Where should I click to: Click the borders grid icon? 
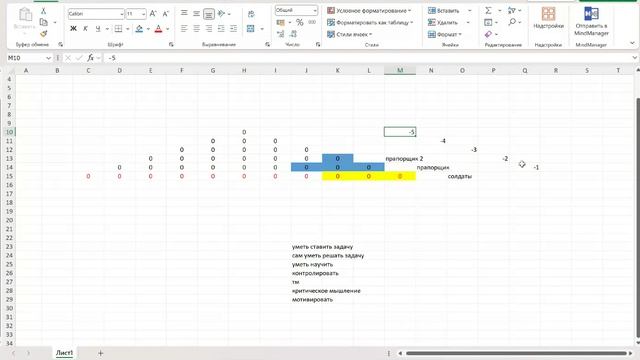(118, 29)
